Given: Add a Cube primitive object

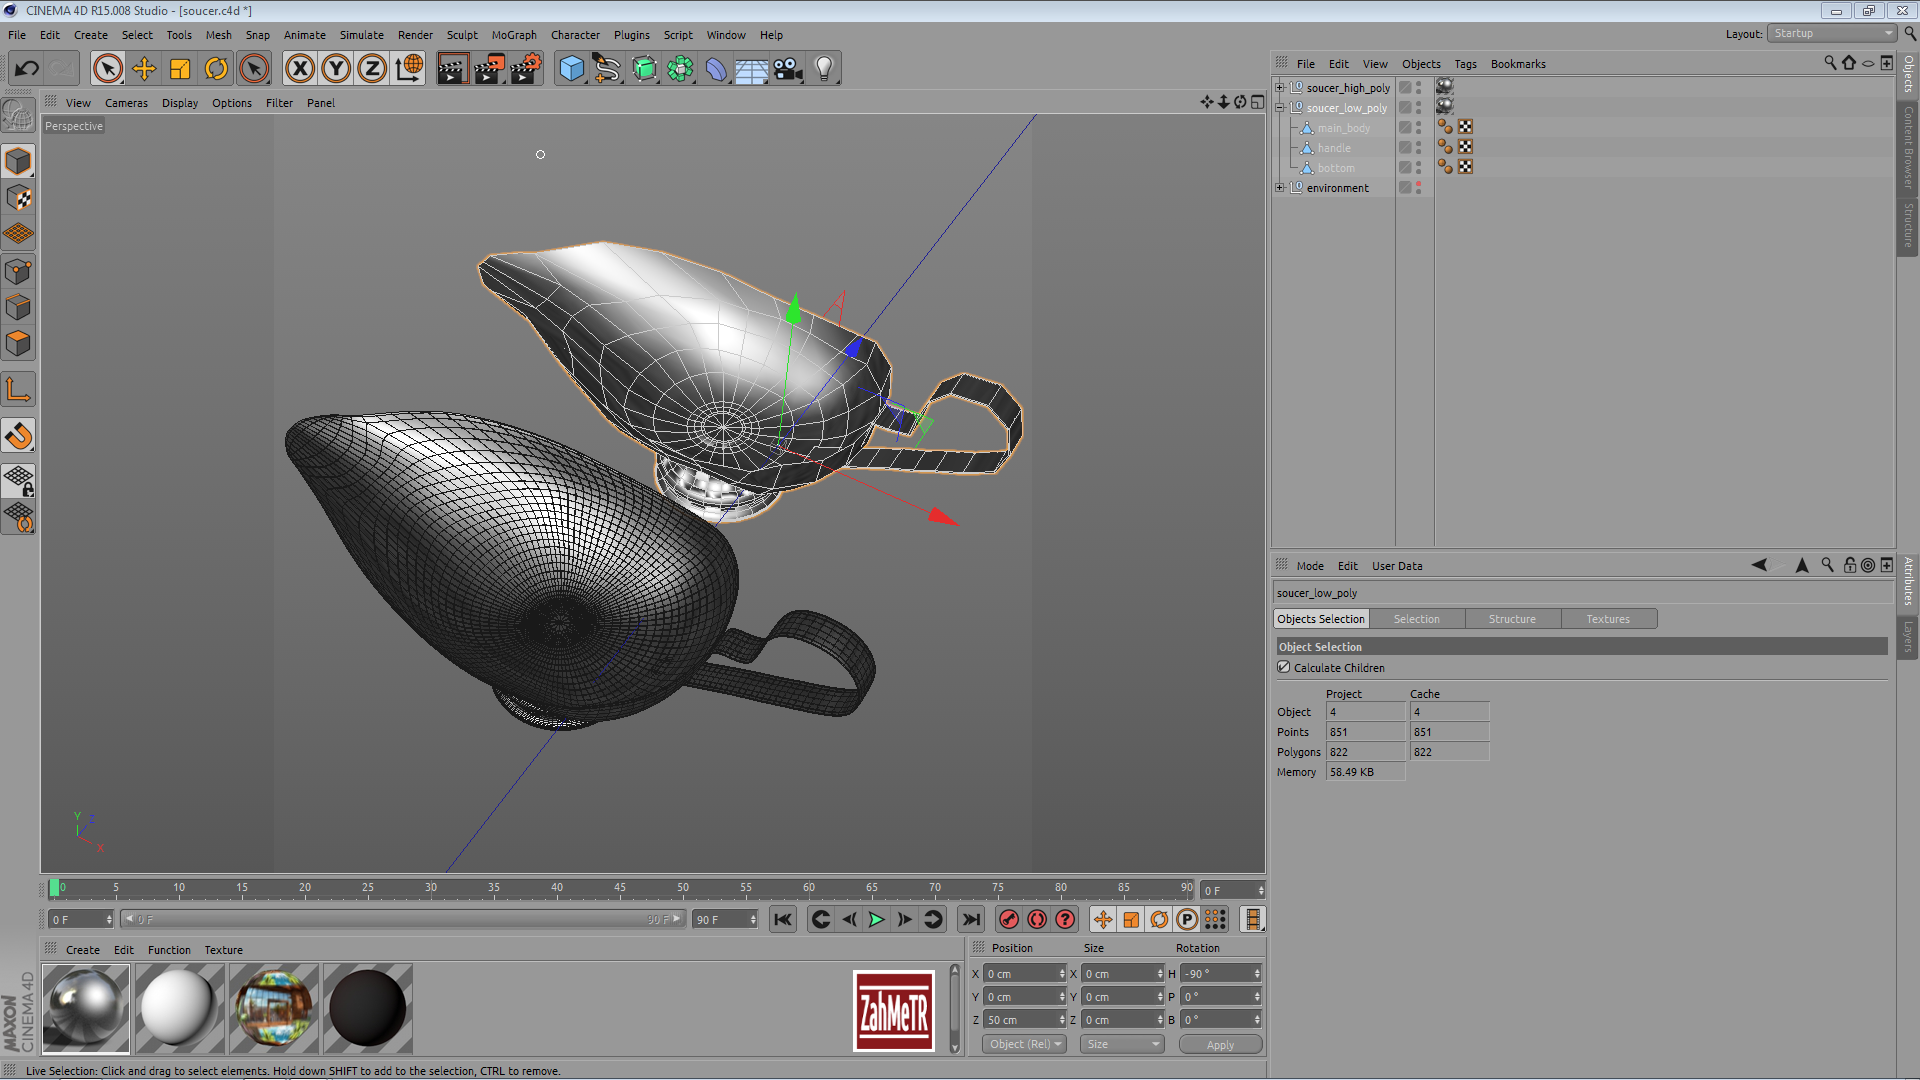Looking at the screenshot, I should click(571, 69).
